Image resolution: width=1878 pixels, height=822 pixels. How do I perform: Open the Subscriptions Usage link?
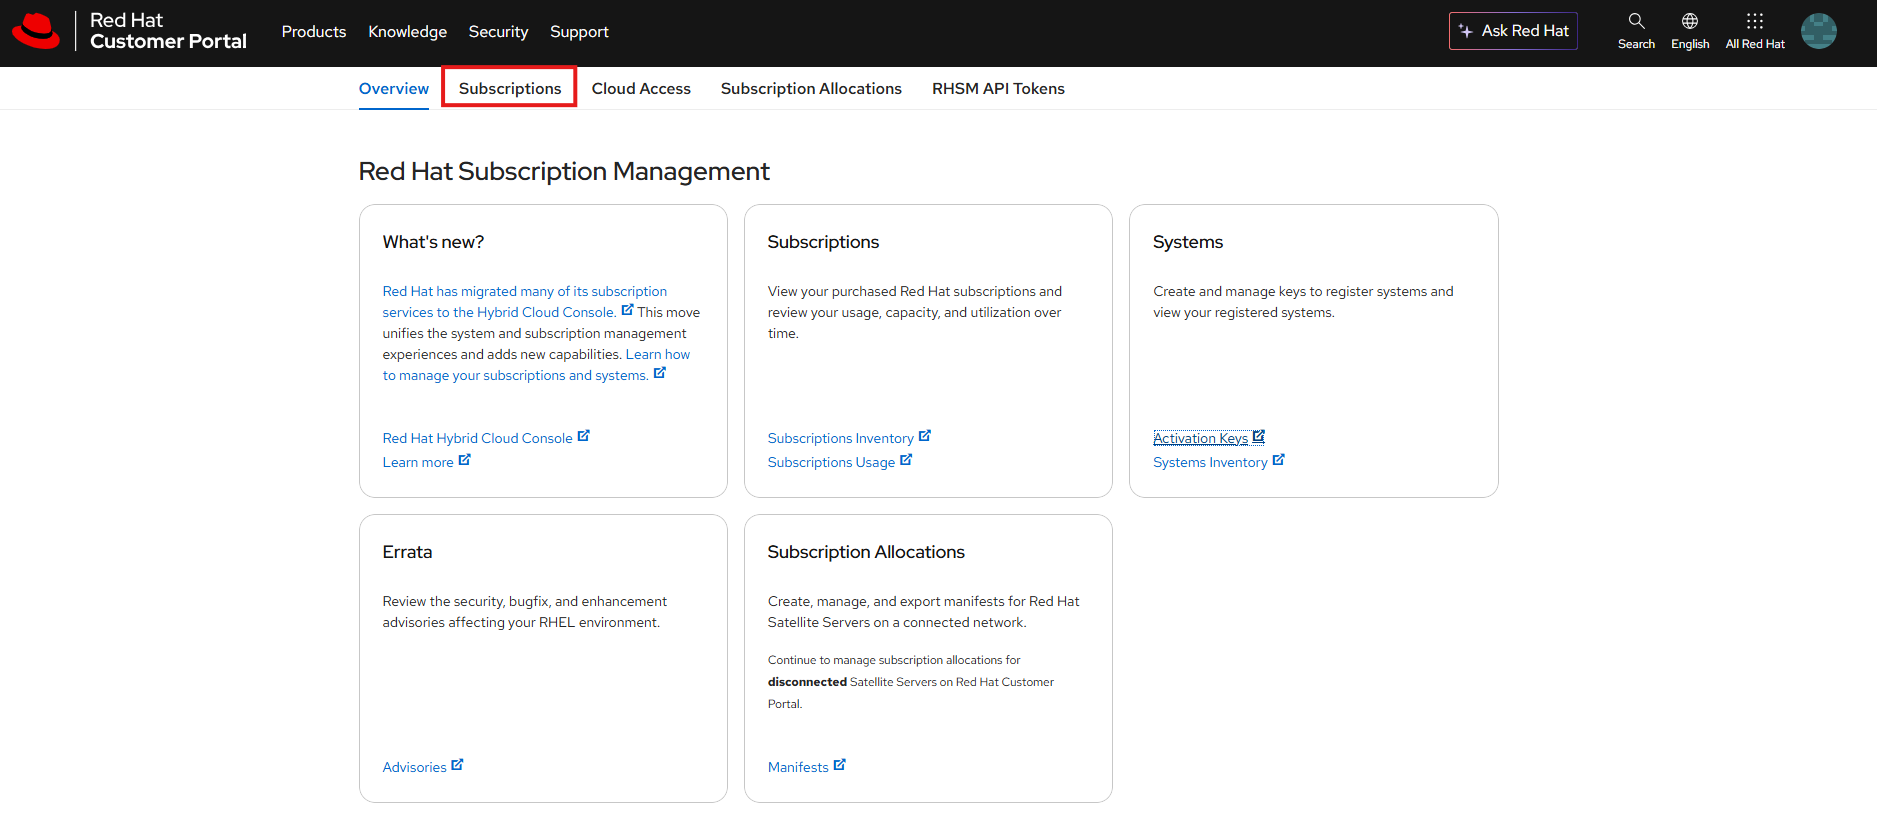[831, 462]
